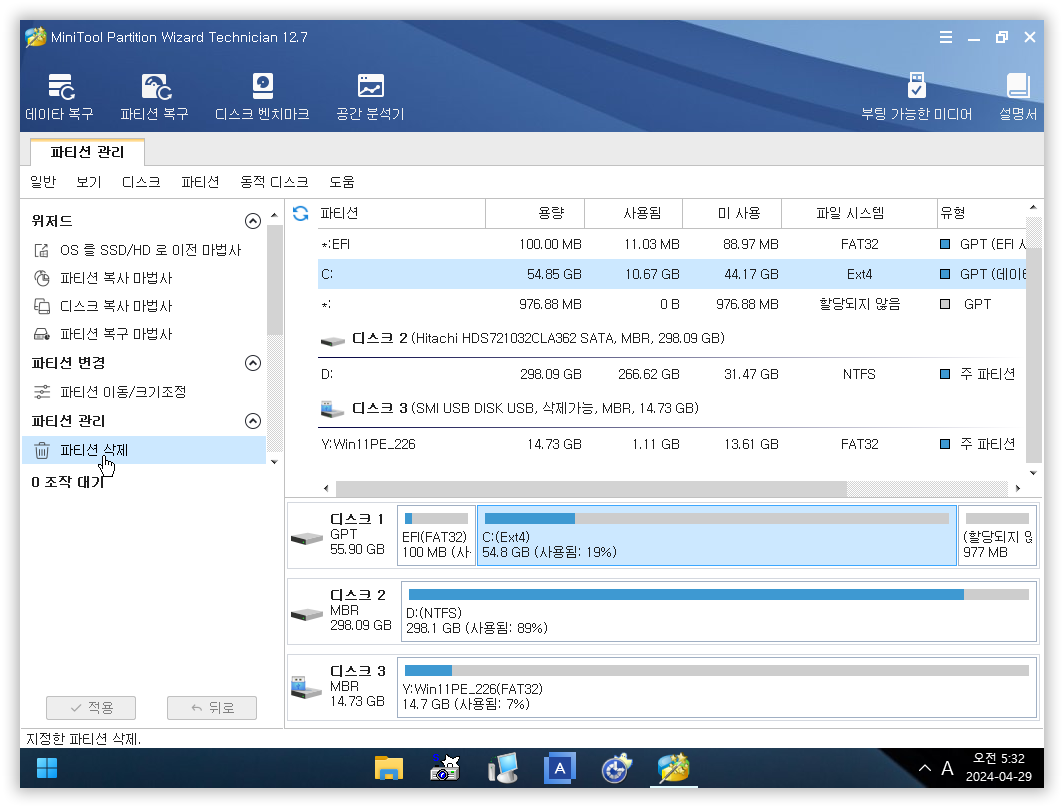Sort by 미 사용 column header
The image size is (1064, 808).
coord(732,214)
